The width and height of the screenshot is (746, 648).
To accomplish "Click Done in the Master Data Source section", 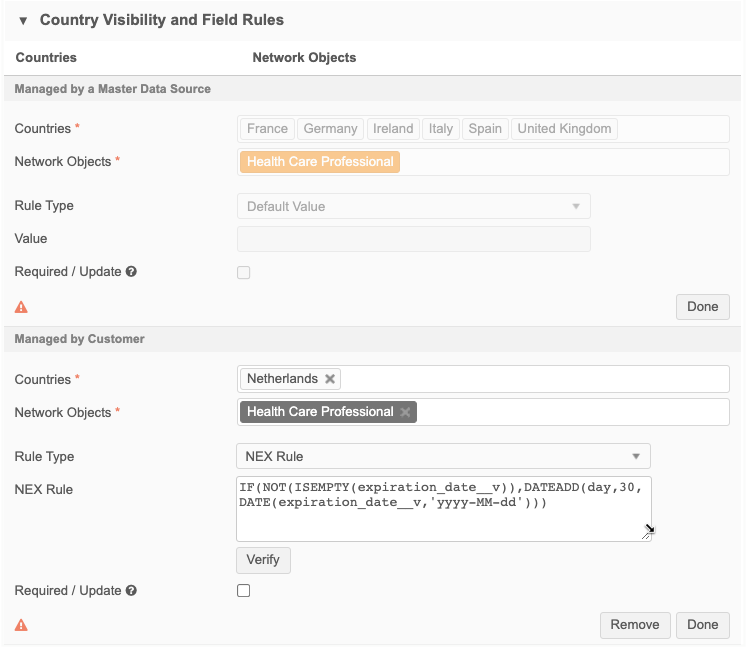I will (x=702, y=307).
